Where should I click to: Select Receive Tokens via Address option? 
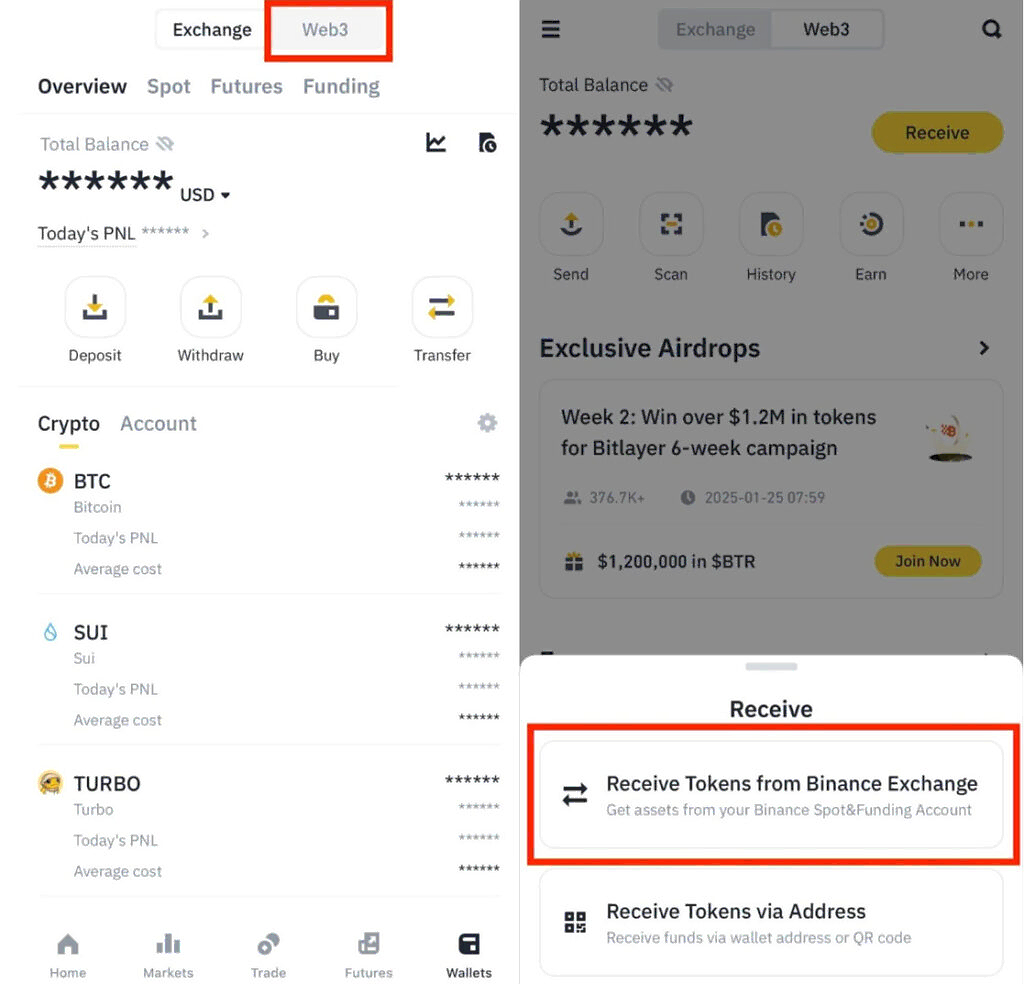tap(771, 923)
